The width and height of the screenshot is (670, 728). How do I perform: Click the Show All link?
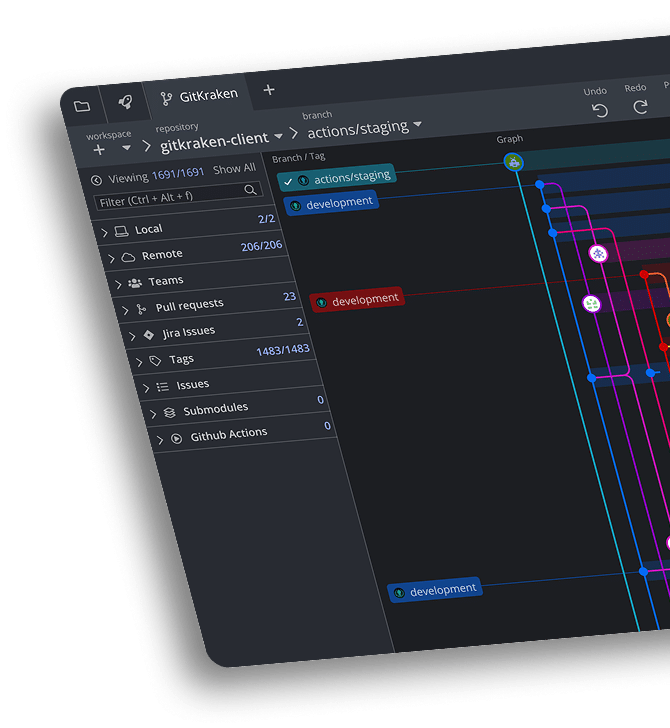tap(234, 169)
